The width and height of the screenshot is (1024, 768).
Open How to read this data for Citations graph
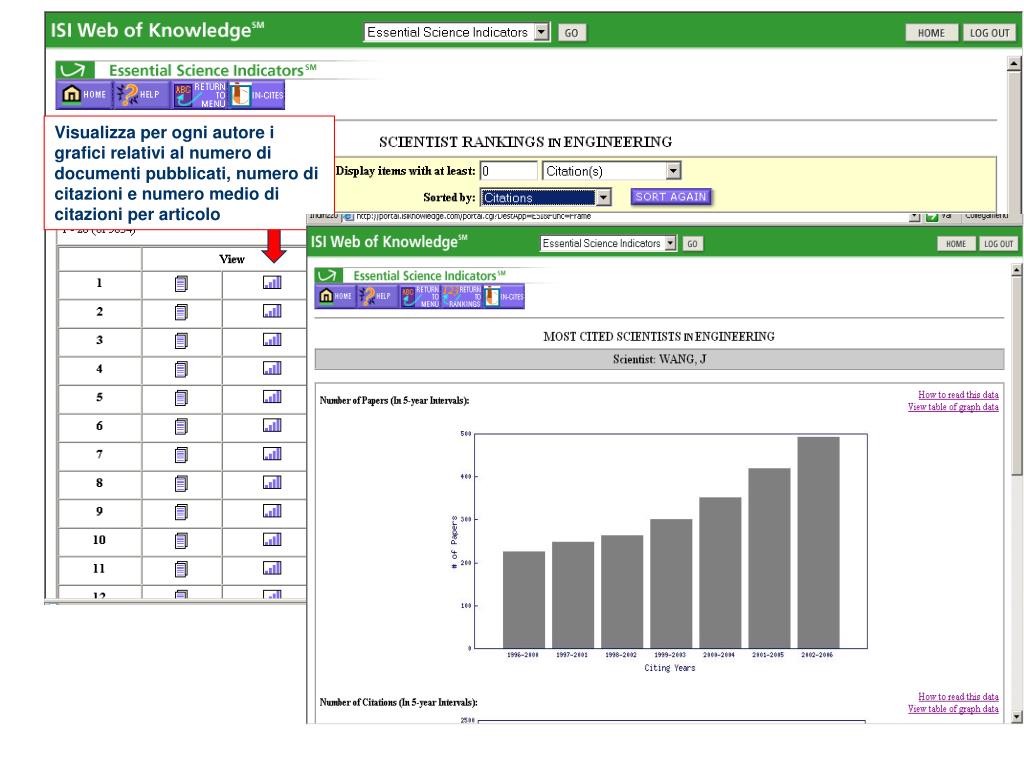[958, 697]
